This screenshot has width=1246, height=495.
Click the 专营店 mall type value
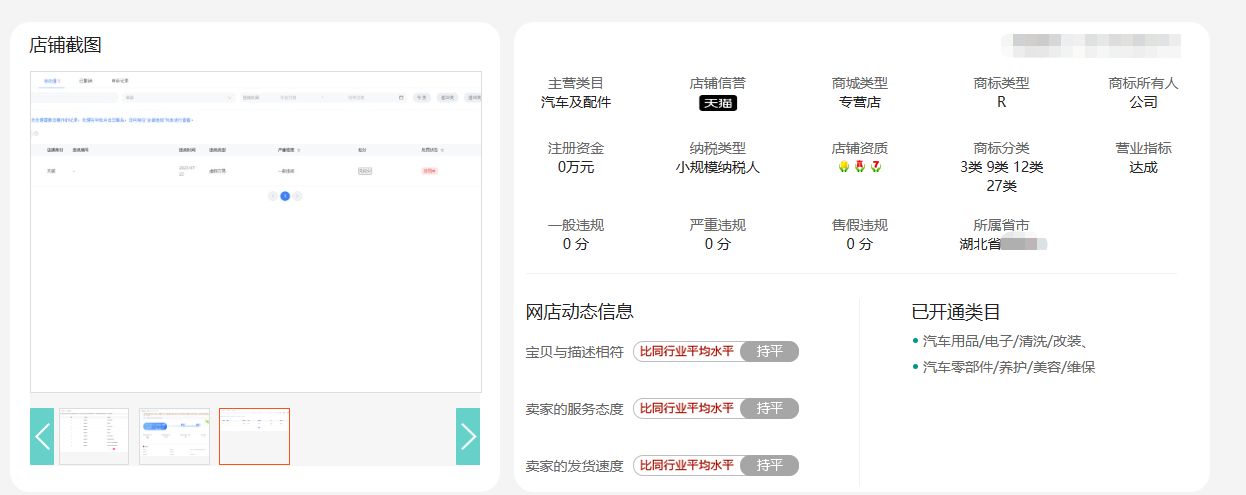point(859,102)
